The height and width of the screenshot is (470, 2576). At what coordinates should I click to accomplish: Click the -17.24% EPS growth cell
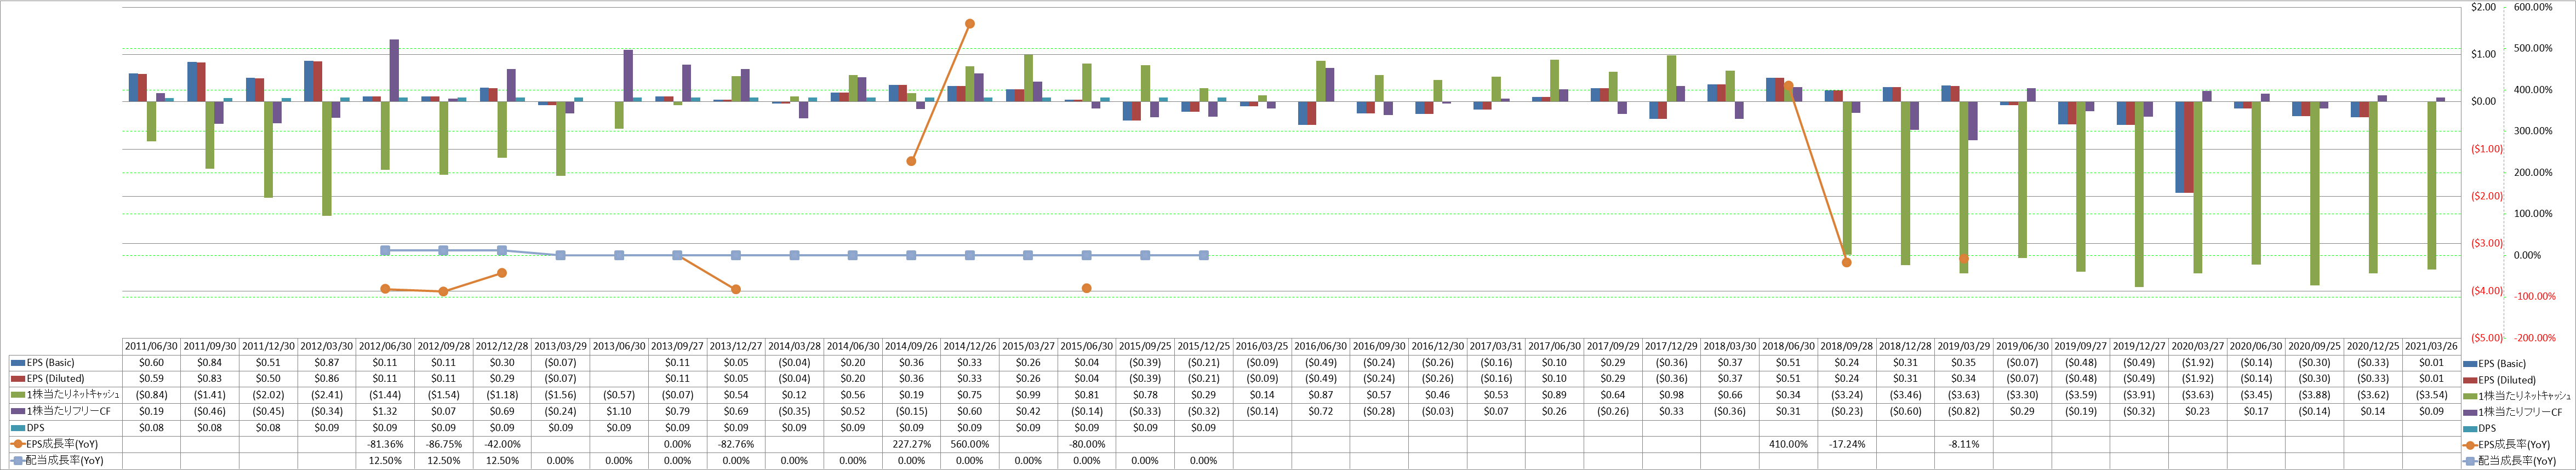1847,444
